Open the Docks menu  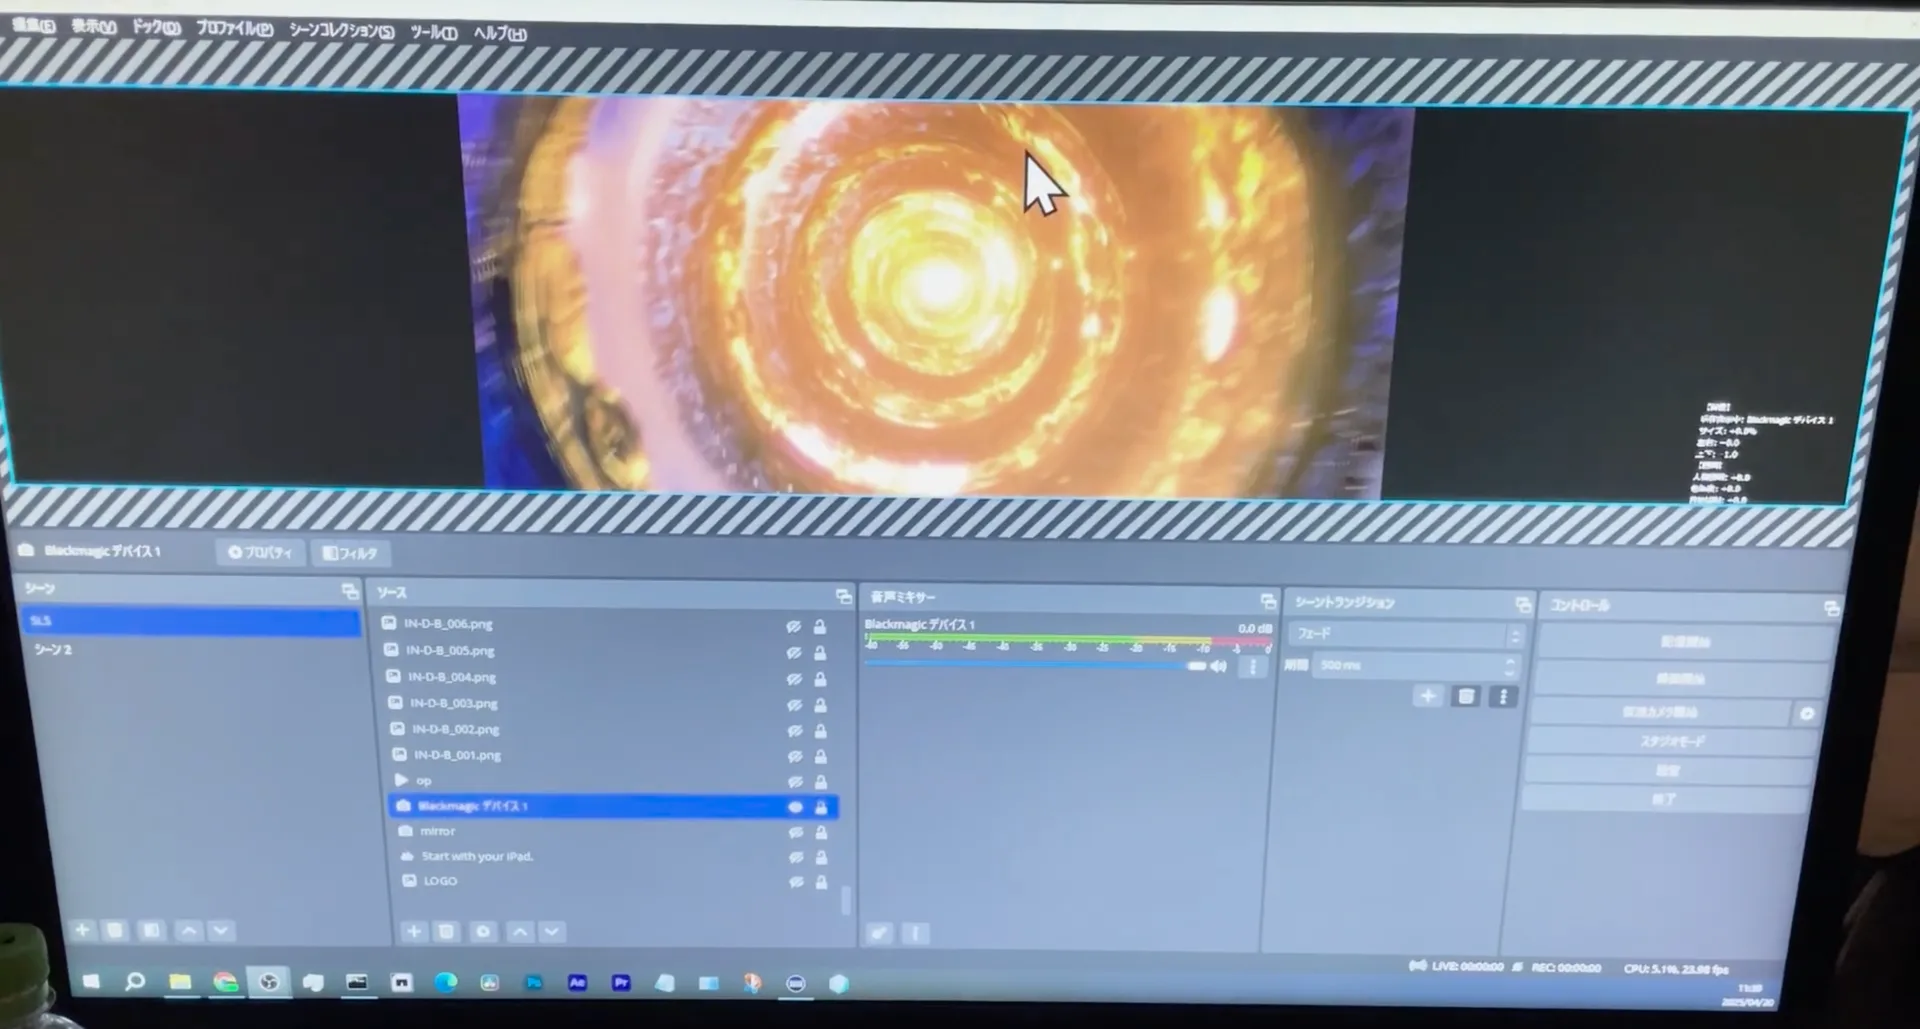coord(156,28)
